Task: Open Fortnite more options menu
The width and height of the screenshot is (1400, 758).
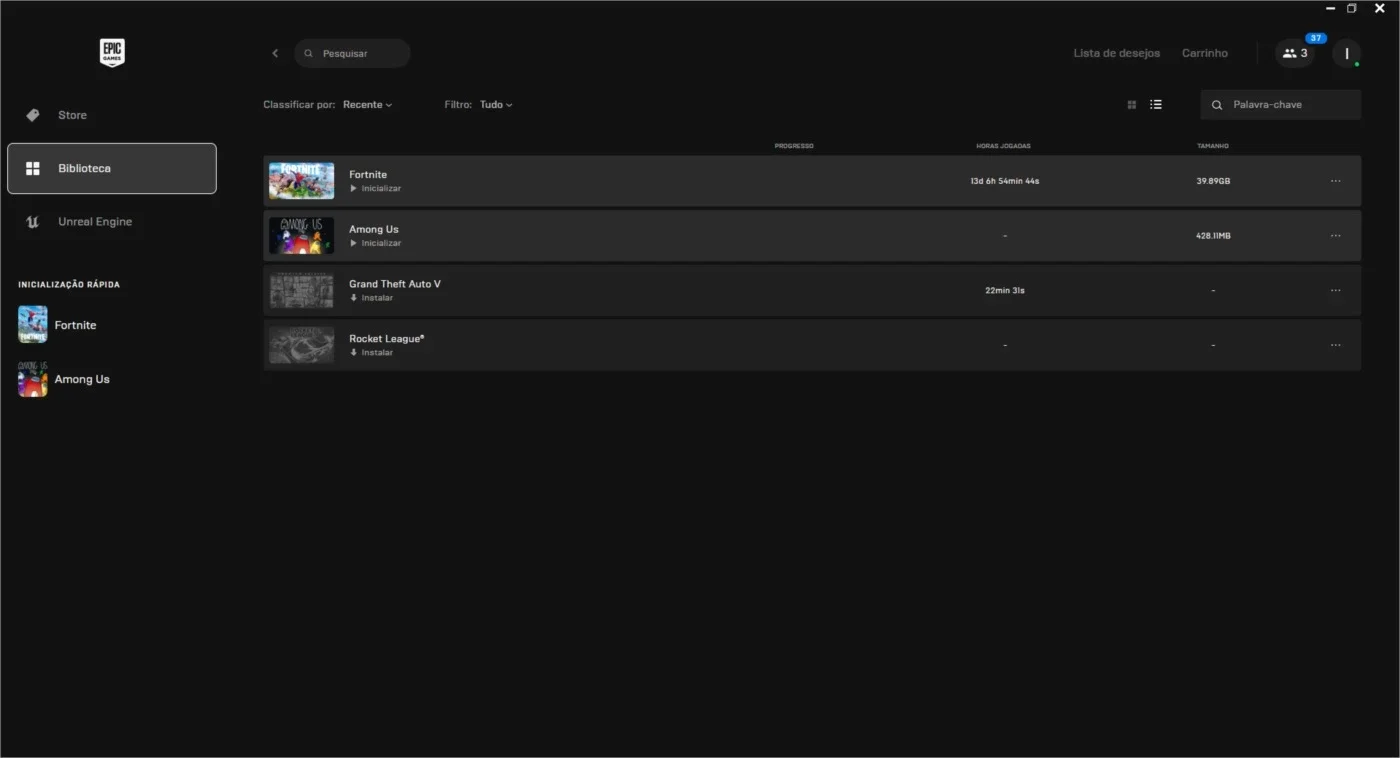Action: [1336, 181]
